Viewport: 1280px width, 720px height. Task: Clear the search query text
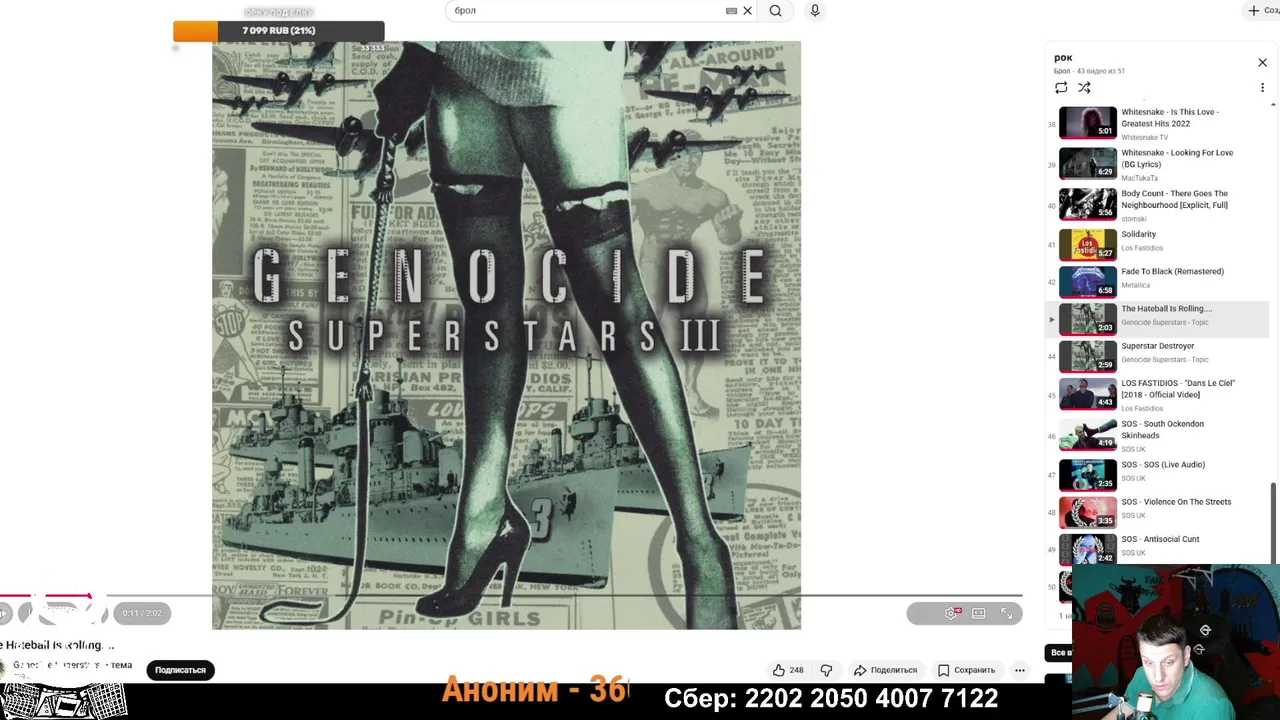(747, 11)
